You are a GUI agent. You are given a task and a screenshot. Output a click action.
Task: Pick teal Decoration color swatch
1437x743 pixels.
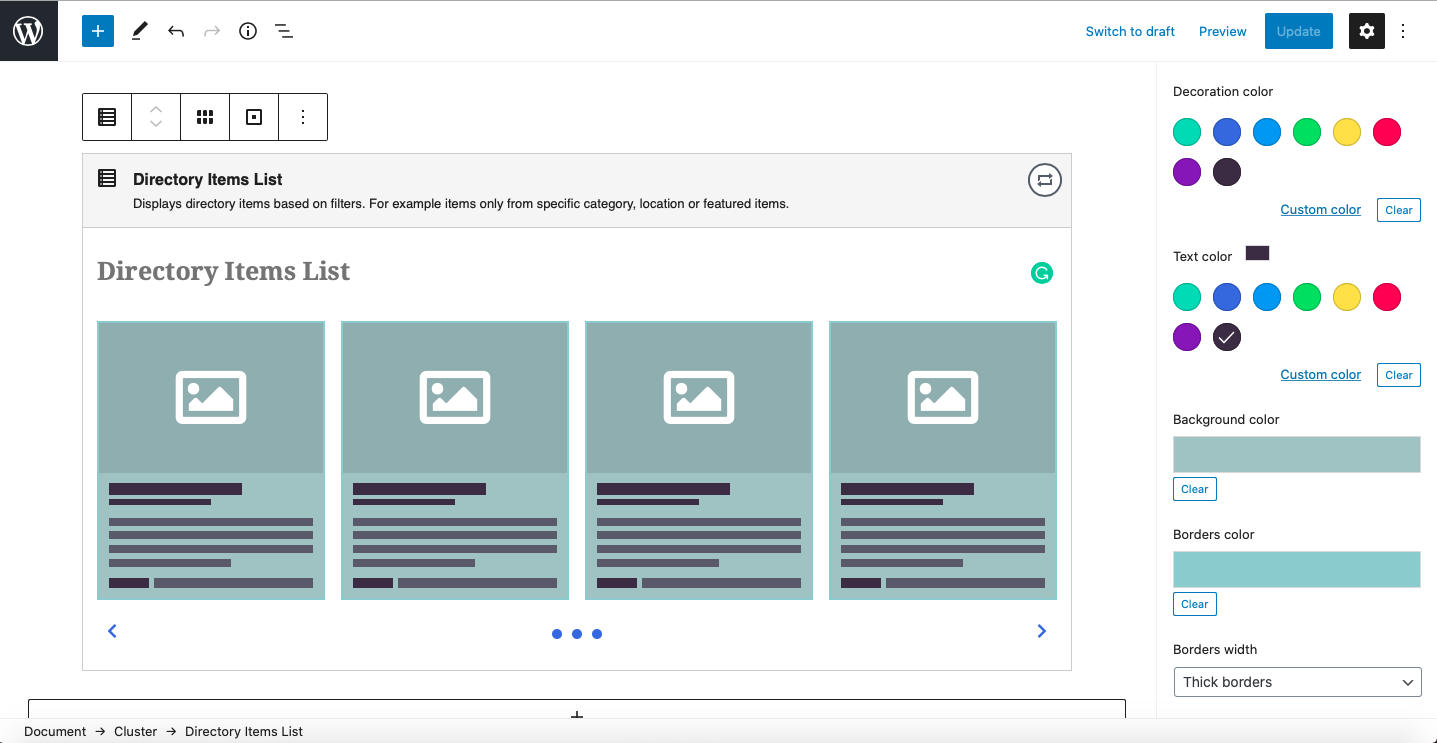coord(1187,132)
